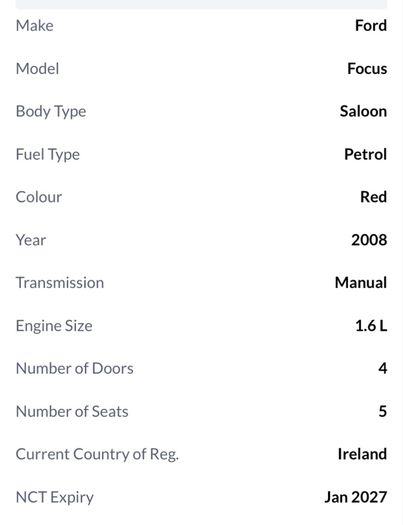Click the Fuel Type label
Screen dimensions: 403x525
48,155
